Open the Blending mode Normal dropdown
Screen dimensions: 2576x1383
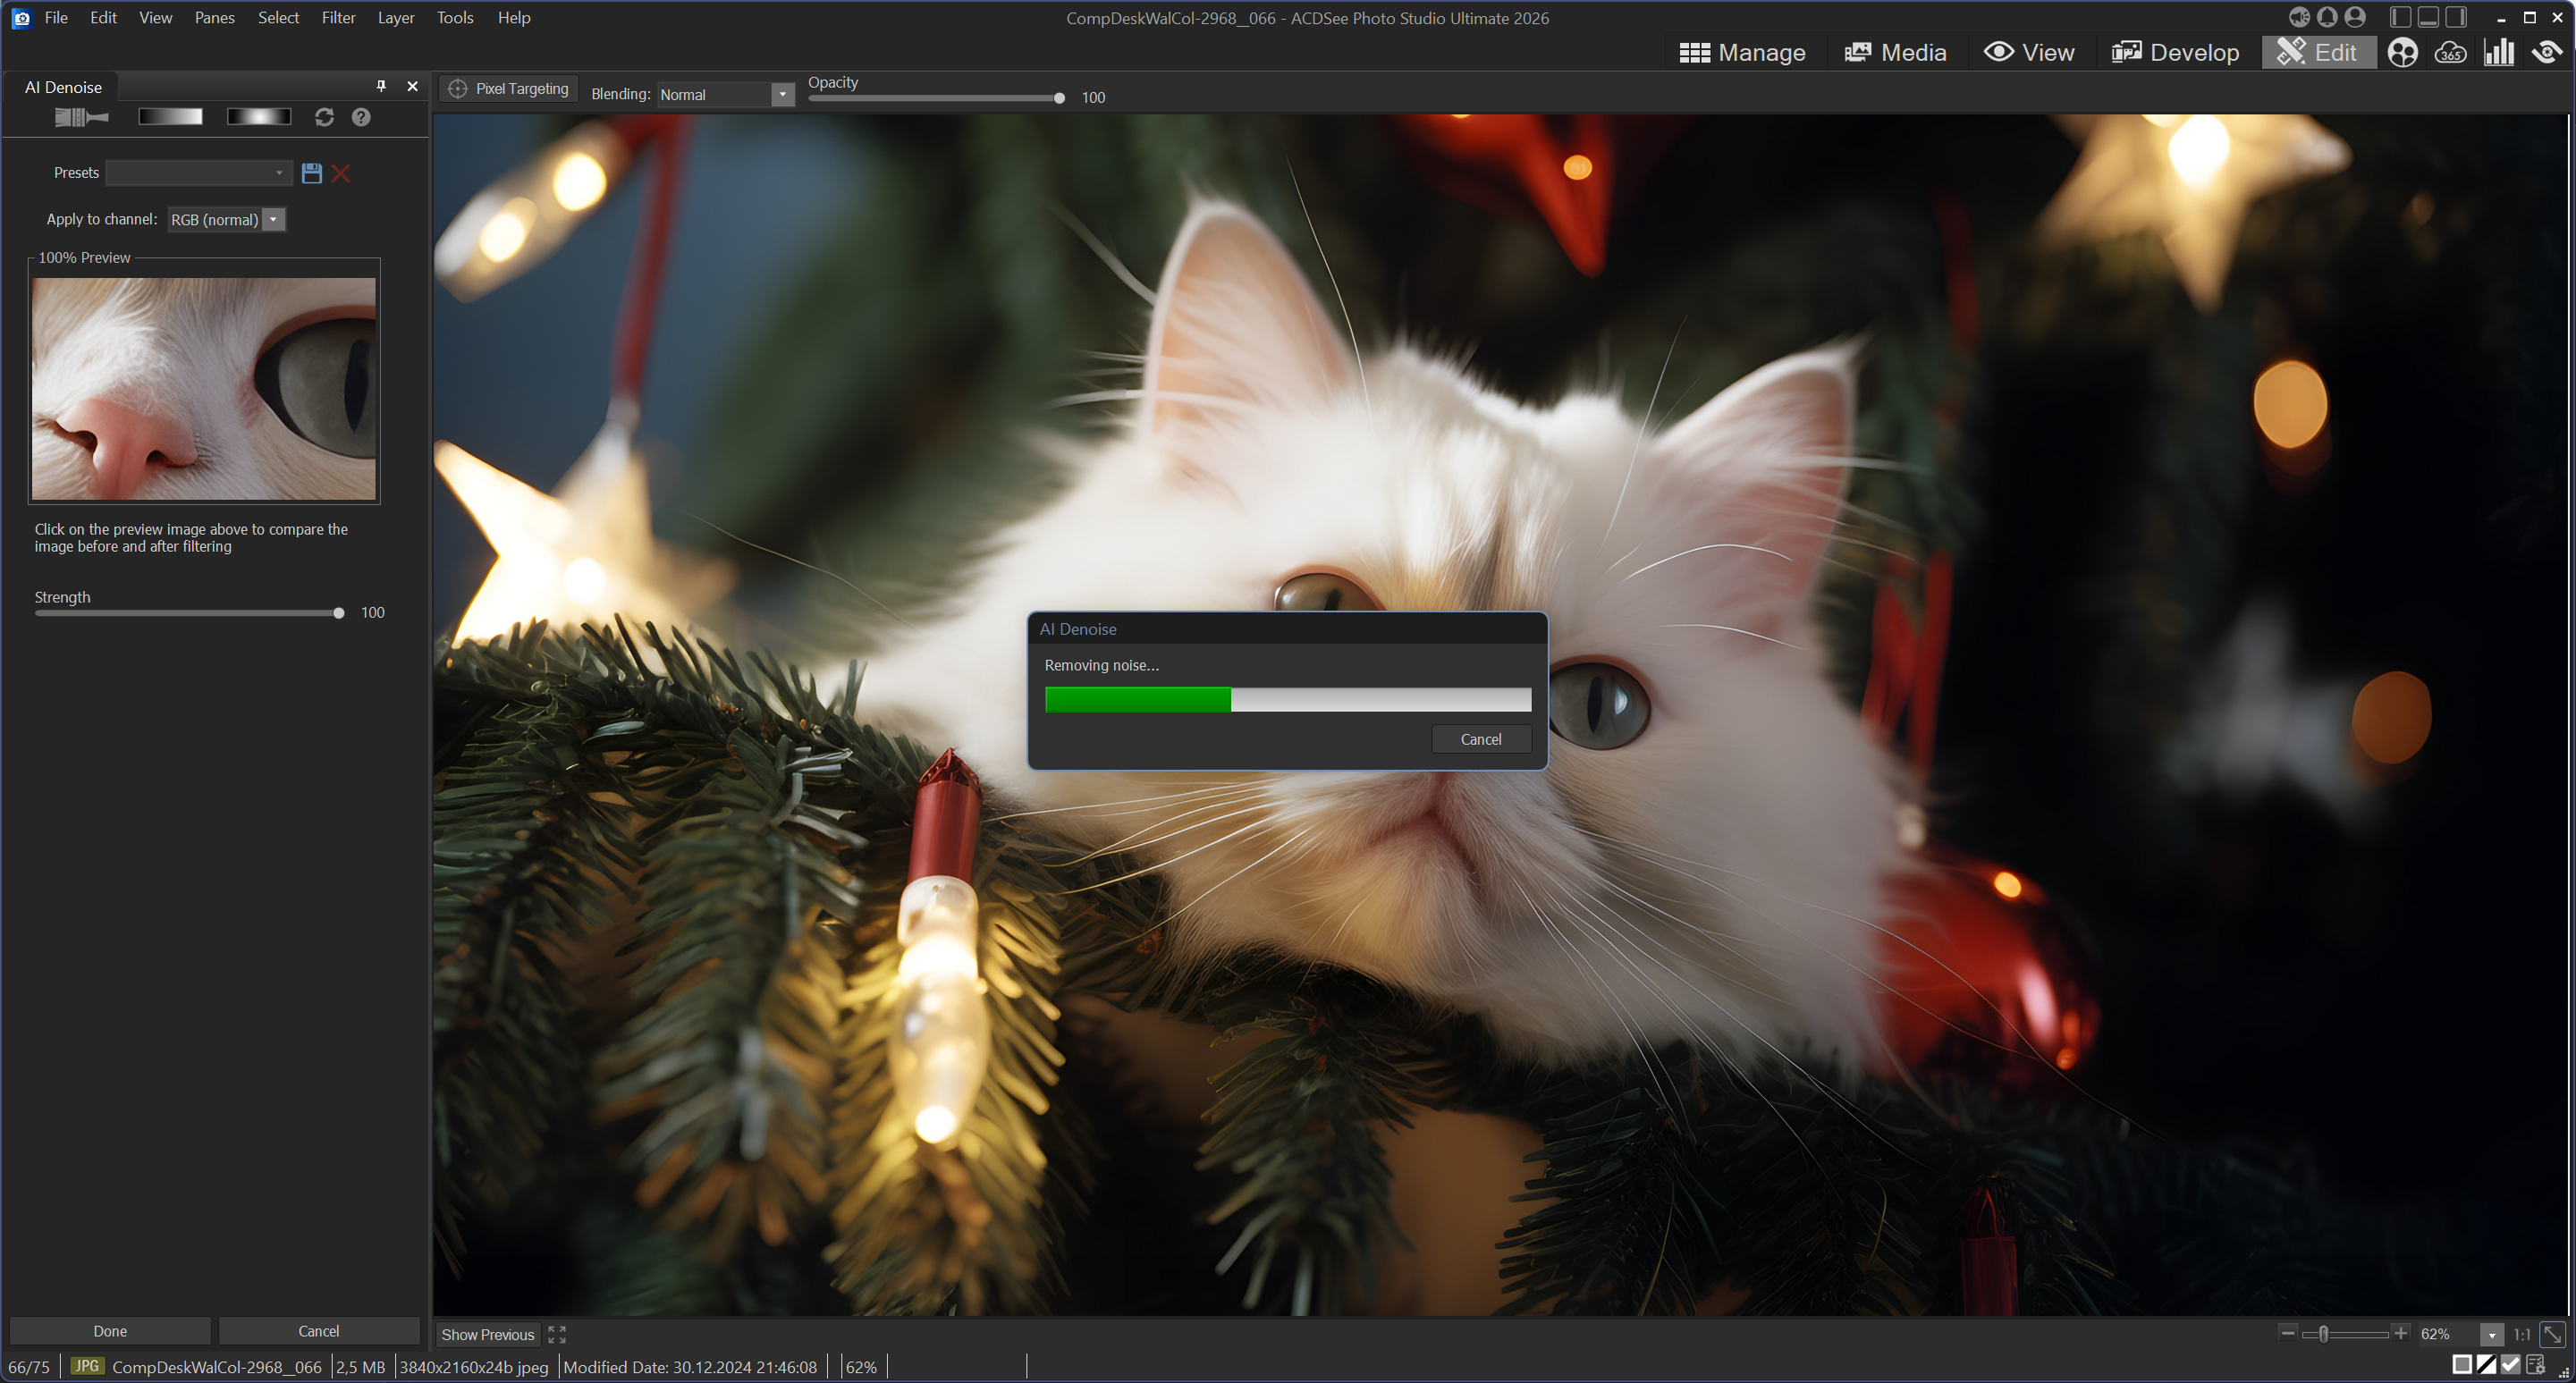782,94
